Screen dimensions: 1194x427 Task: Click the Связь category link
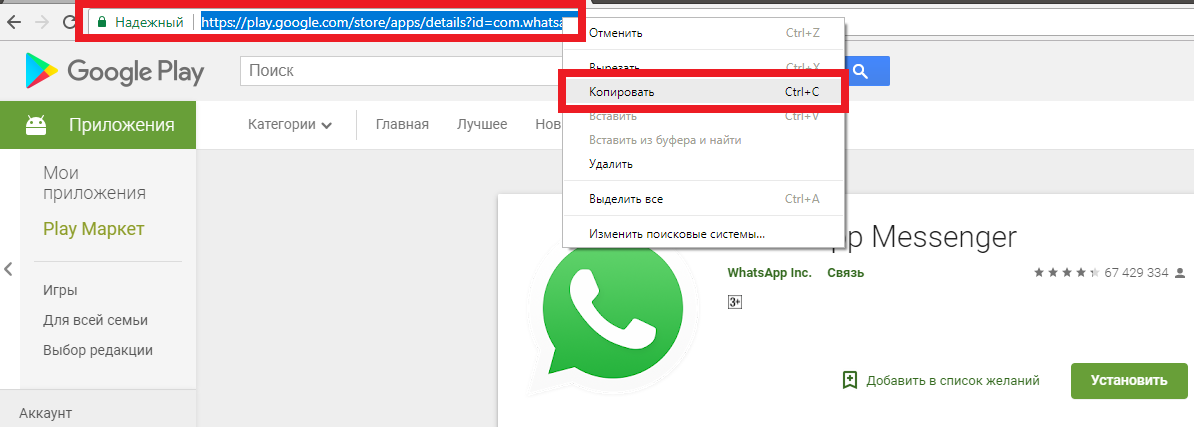tap(845, 272)
